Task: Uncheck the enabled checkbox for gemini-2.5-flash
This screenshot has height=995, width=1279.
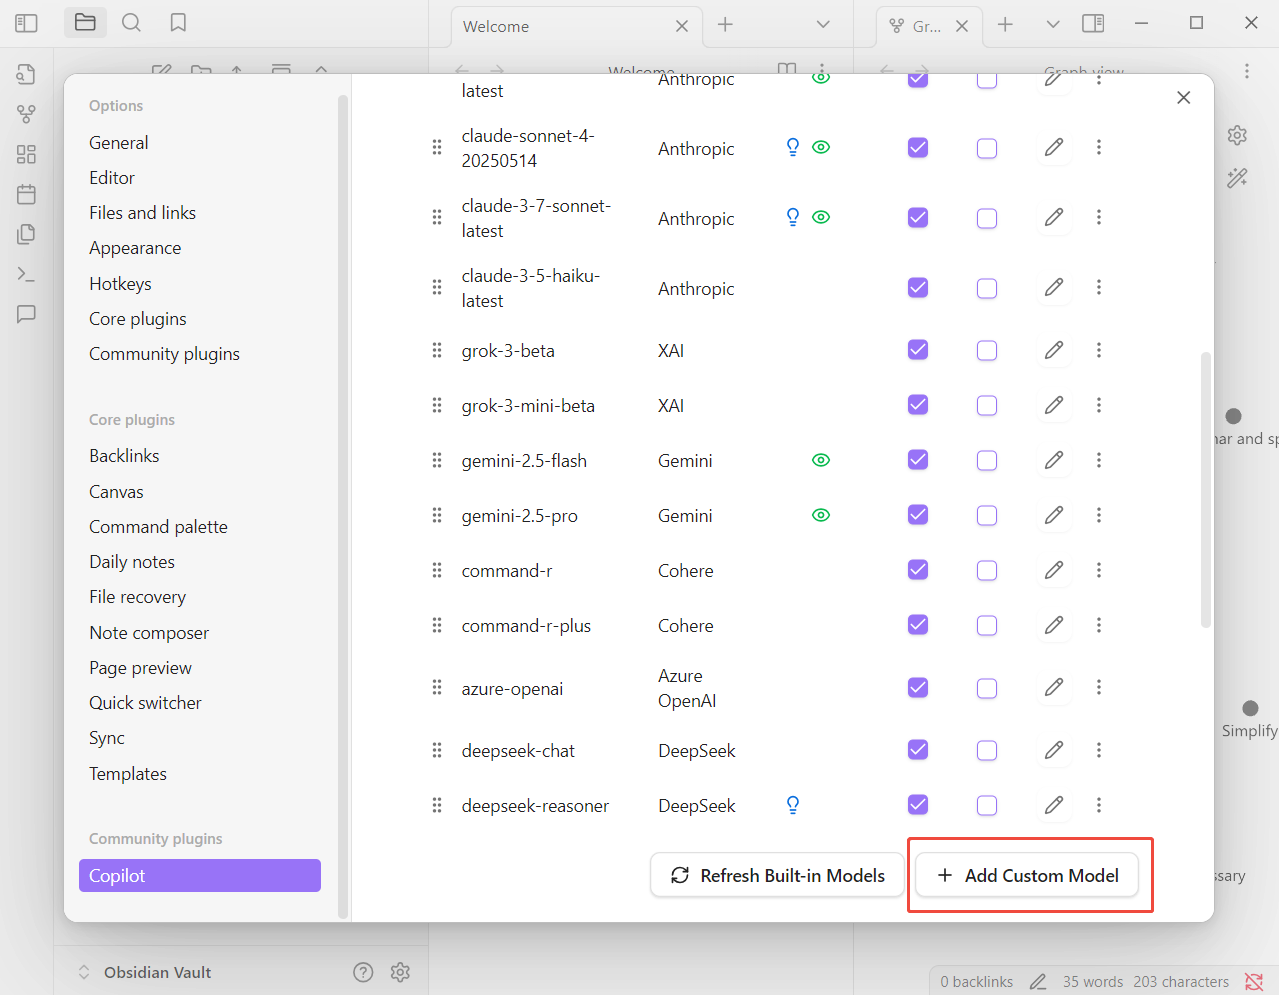Action: (x=918, y=460)
